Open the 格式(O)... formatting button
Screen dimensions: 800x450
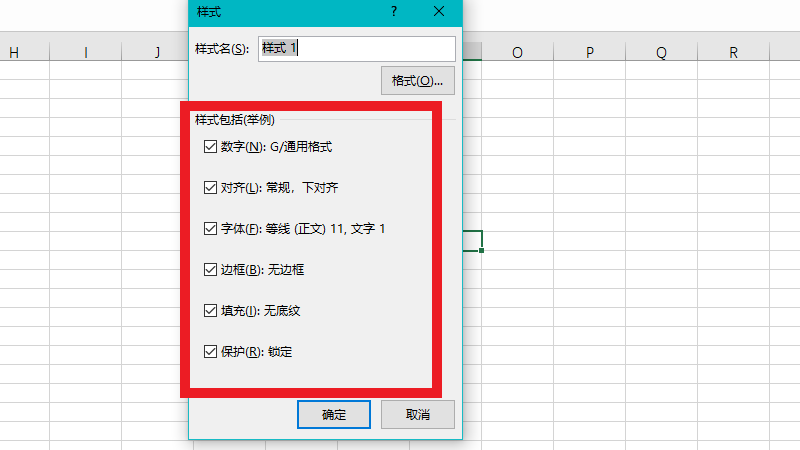point(418,80)
